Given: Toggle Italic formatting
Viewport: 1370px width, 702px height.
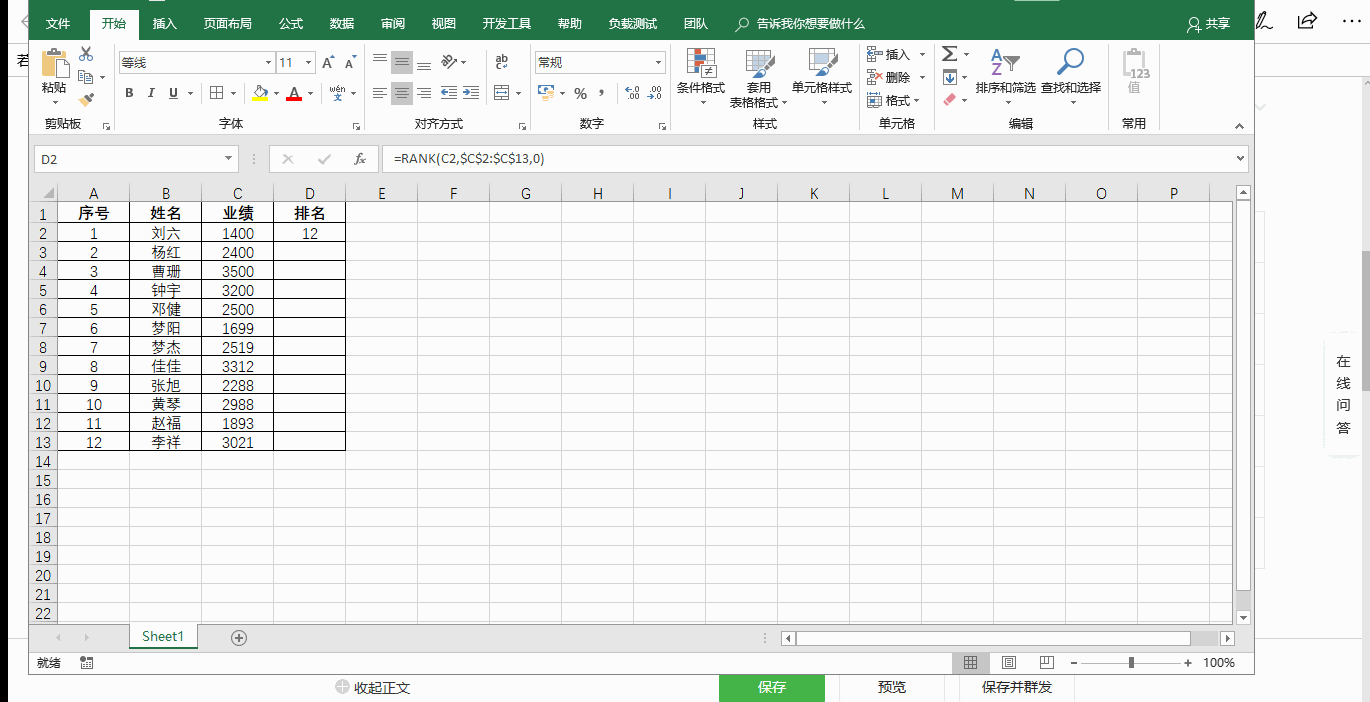Looking at the screenshot, I should 151,93.
